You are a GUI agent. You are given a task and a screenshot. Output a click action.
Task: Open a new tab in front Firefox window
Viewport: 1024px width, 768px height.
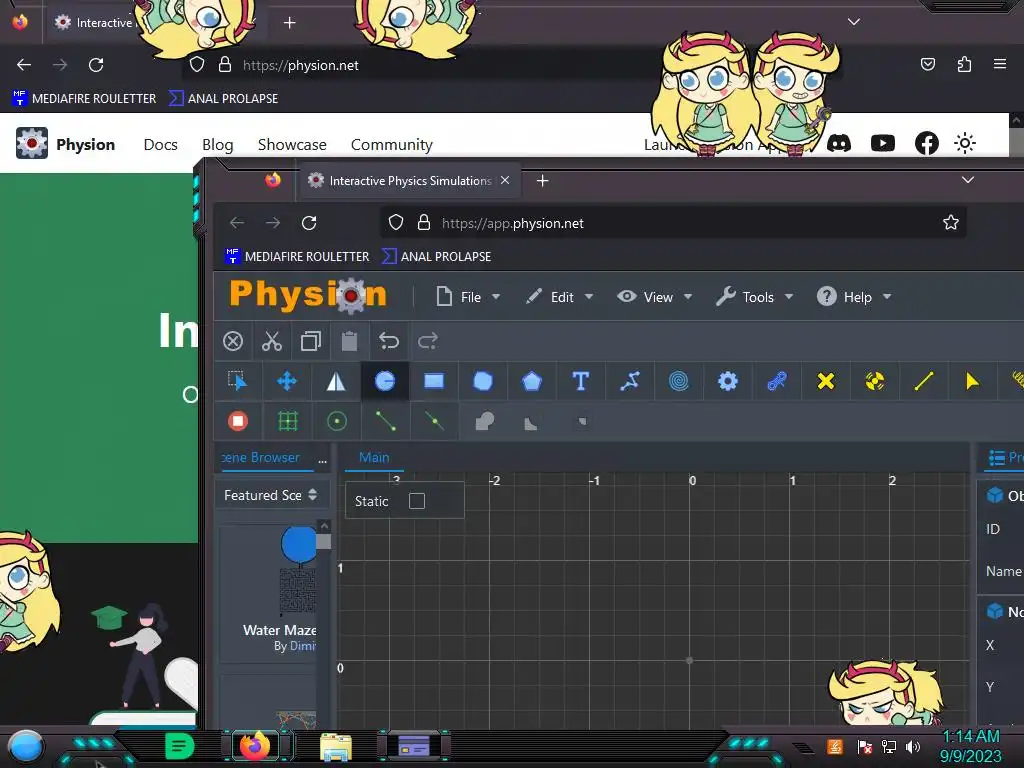point(542,180)
